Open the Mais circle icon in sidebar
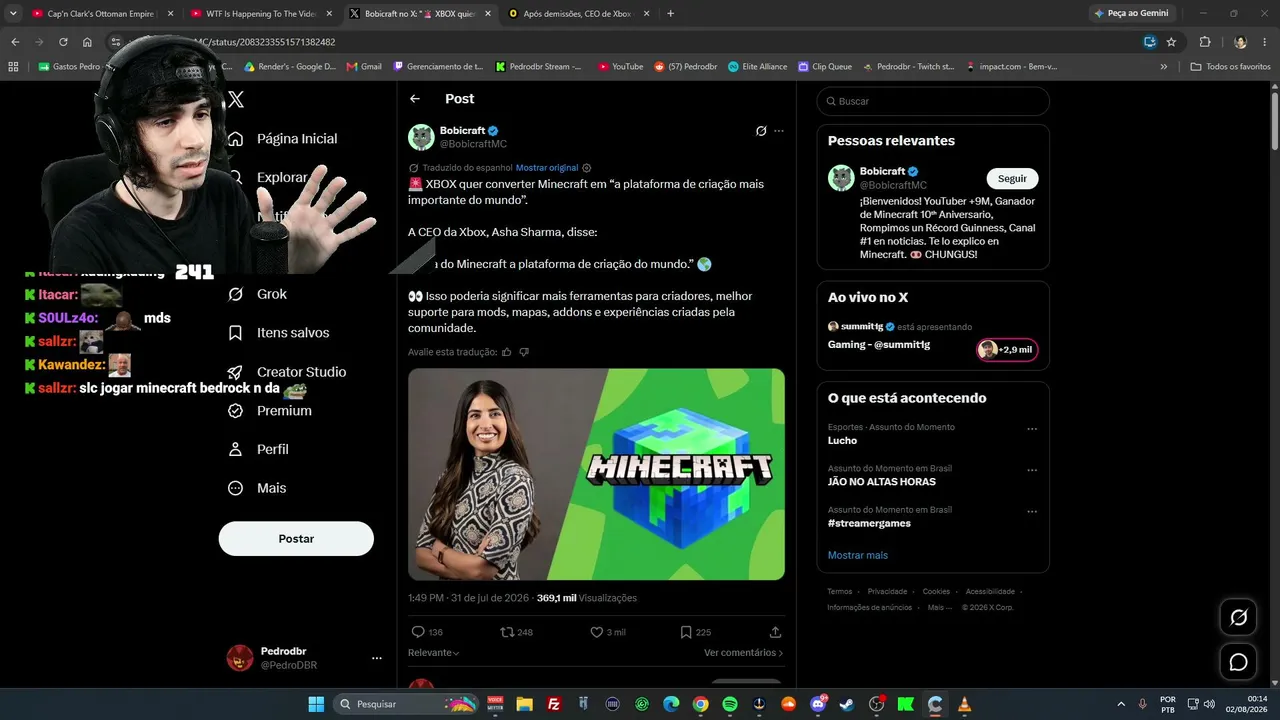 click(236, 488)
